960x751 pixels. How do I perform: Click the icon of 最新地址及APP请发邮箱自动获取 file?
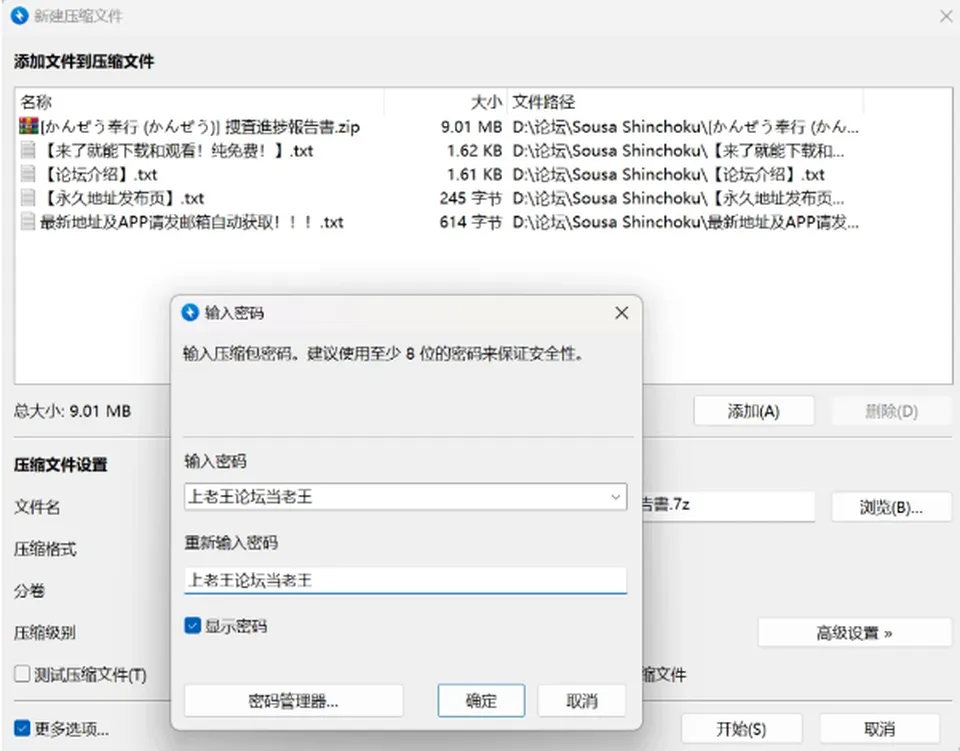28,222
